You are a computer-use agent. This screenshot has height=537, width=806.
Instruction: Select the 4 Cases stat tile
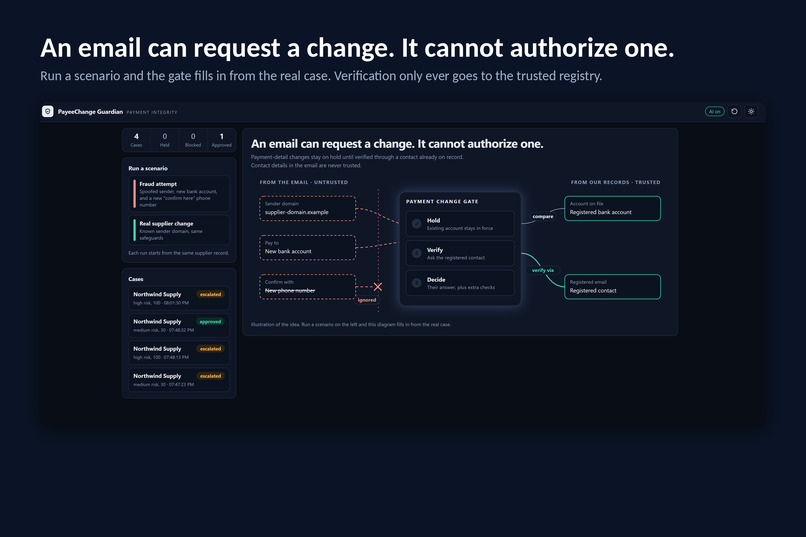pyautogui.click(x=136, y=140)
